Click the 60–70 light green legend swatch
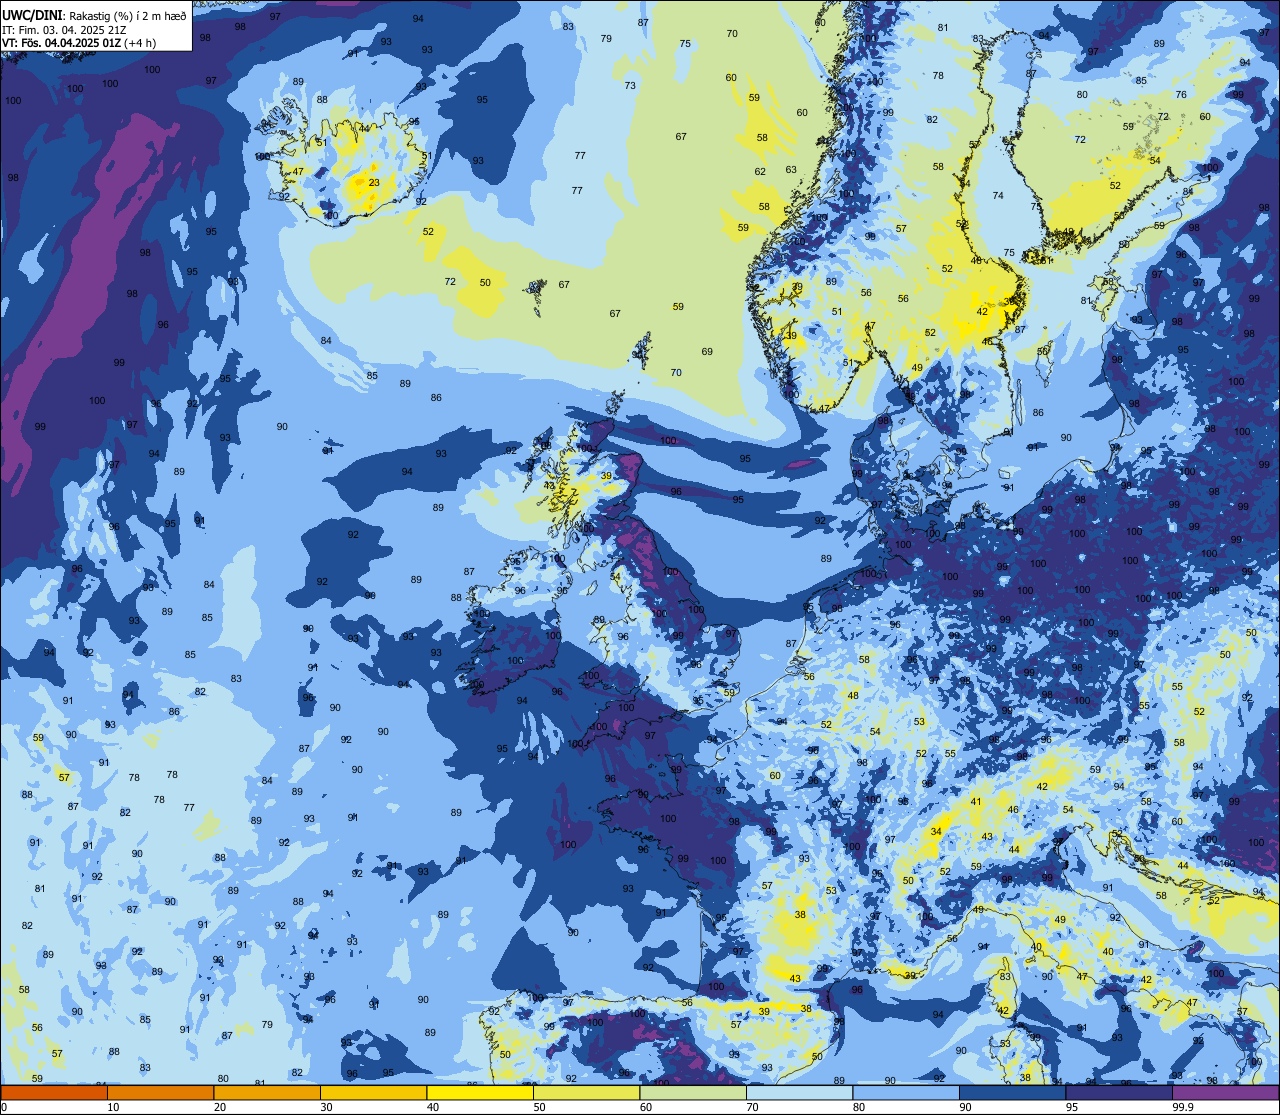The image size is (1280, 1115). pos(693,1092)
